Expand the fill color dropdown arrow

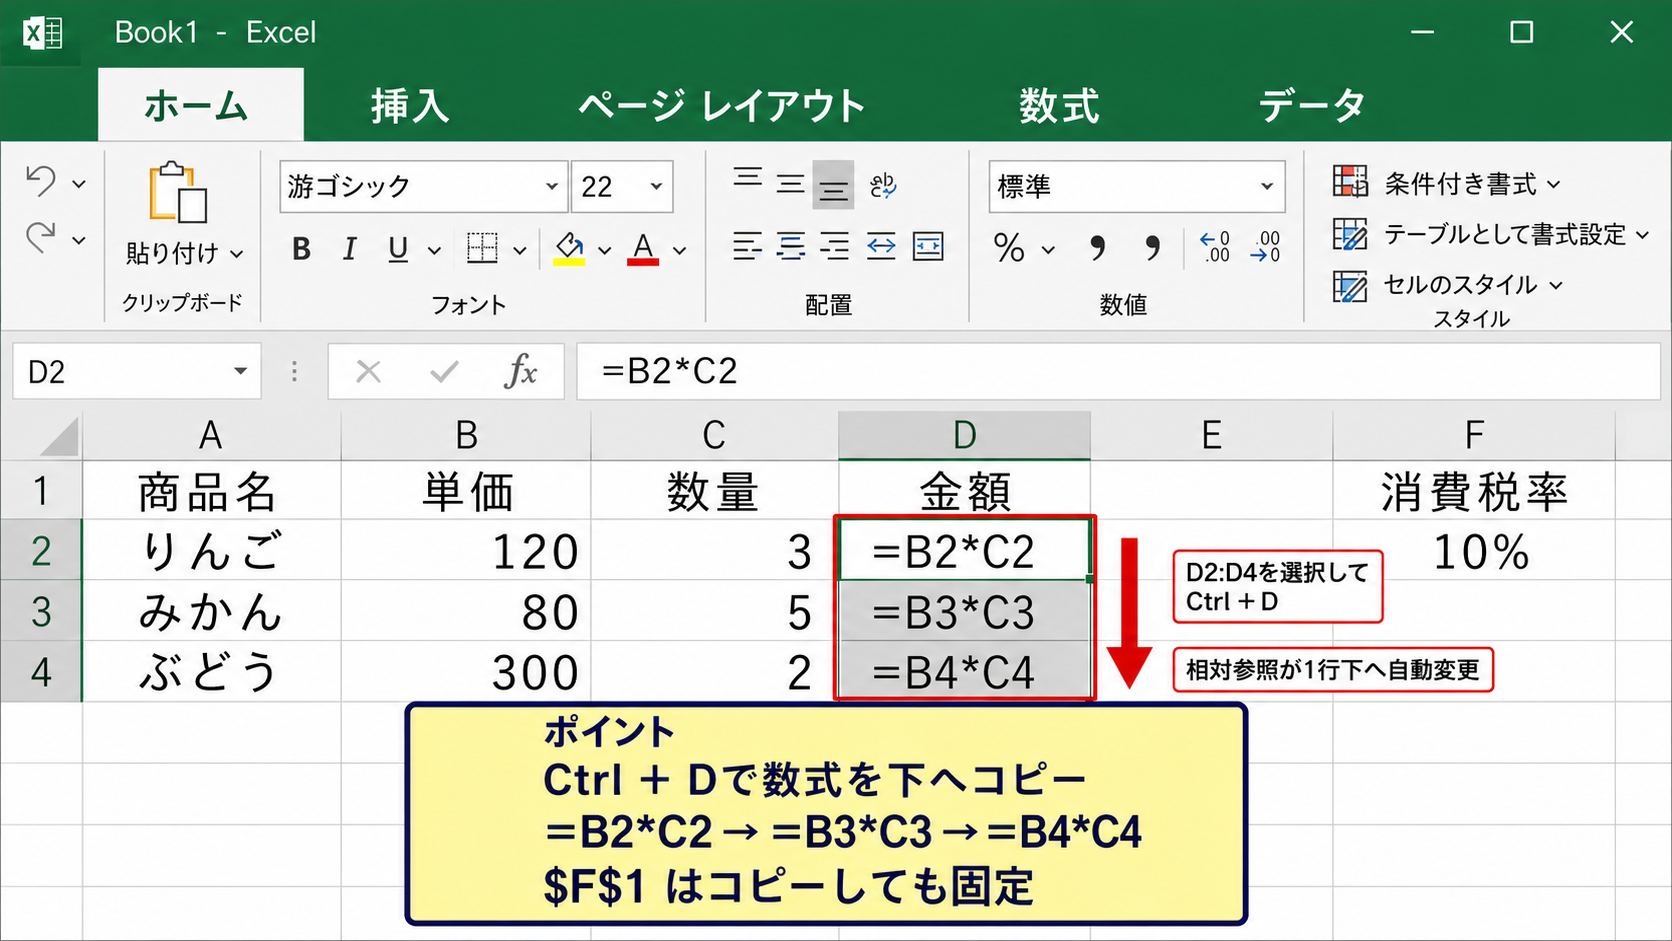(x=604, y=250)
